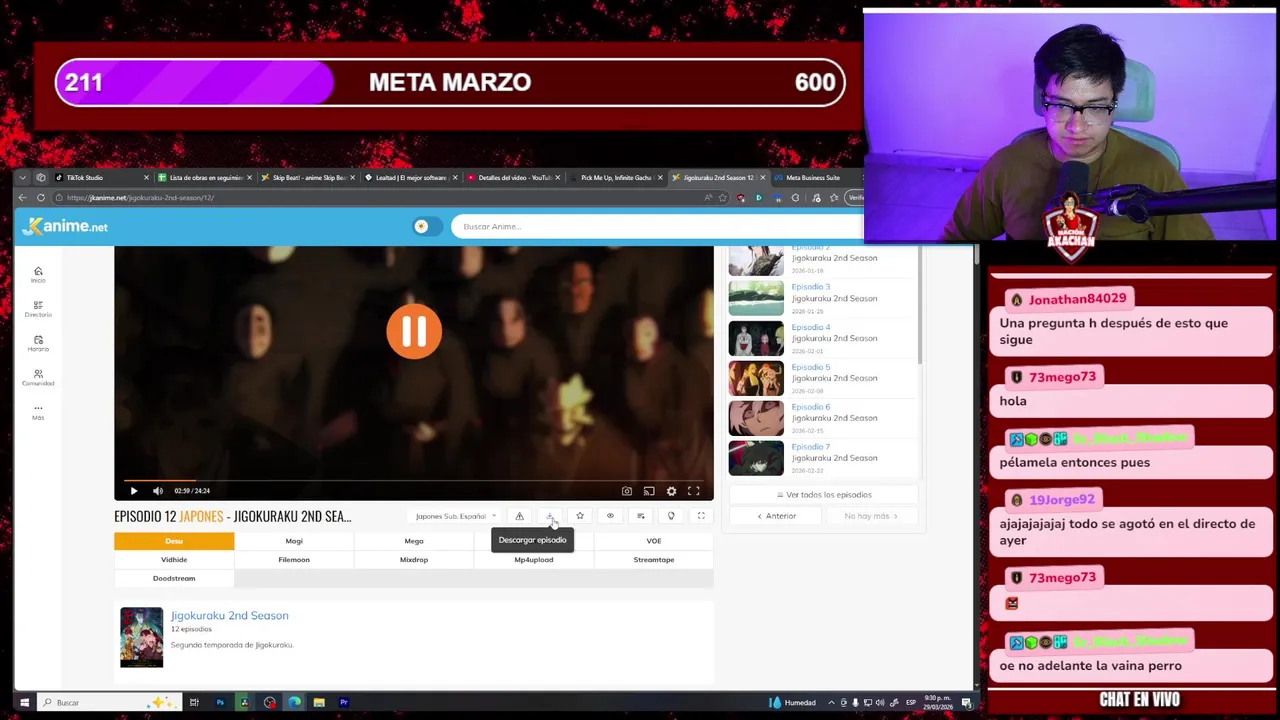Reload the page with refresh icon
Image resolution: width=1280 pixels, height=720 pixels.
pos(41,198)
